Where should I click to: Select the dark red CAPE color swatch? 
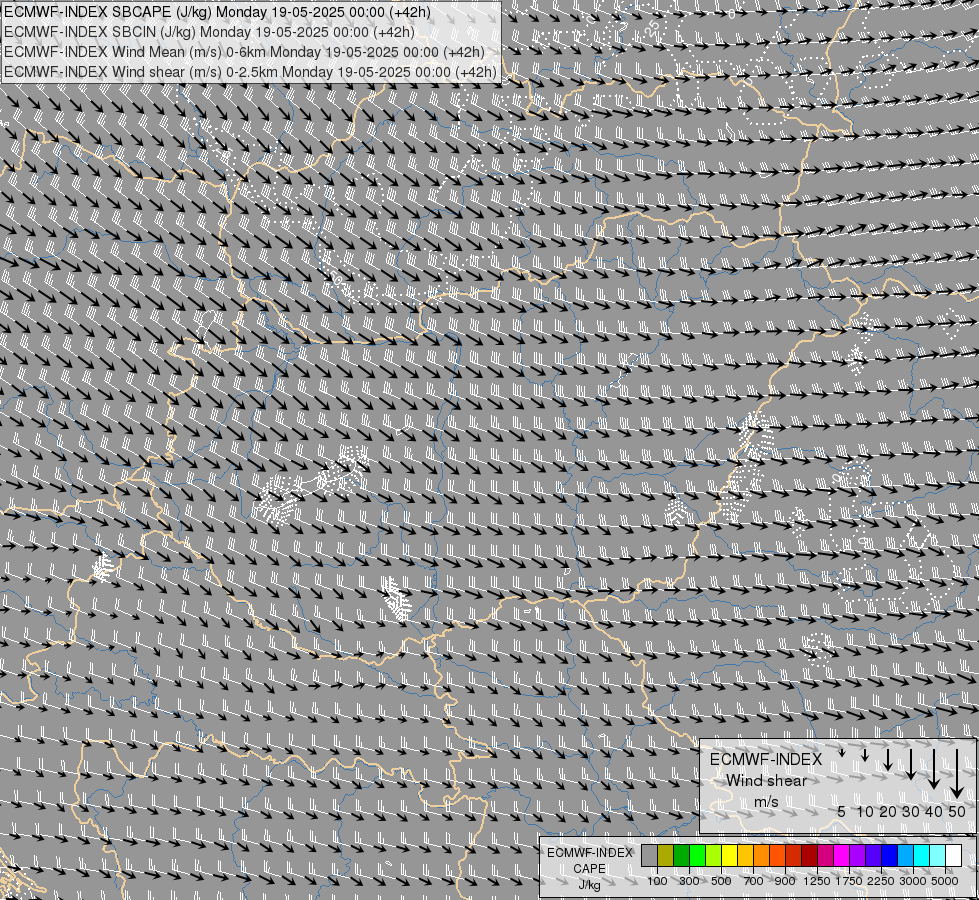click(810, 856)
